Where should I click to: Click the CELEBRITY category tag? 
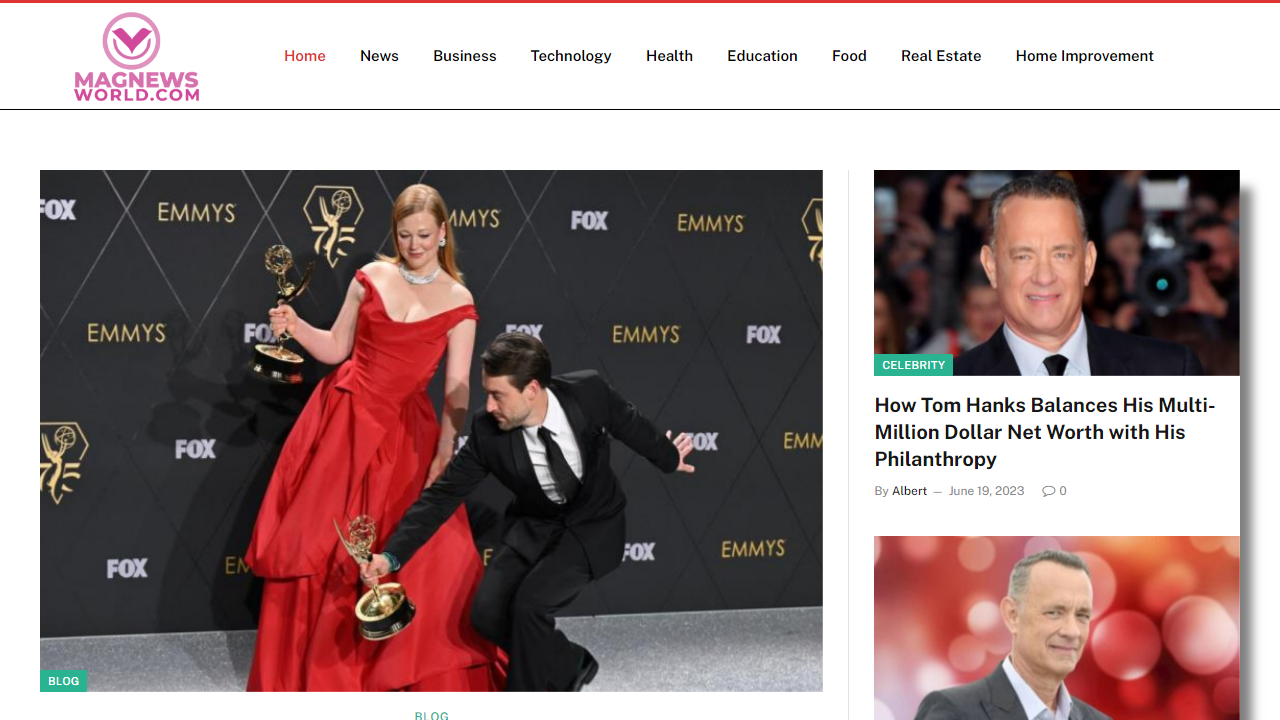coord(913,365)
